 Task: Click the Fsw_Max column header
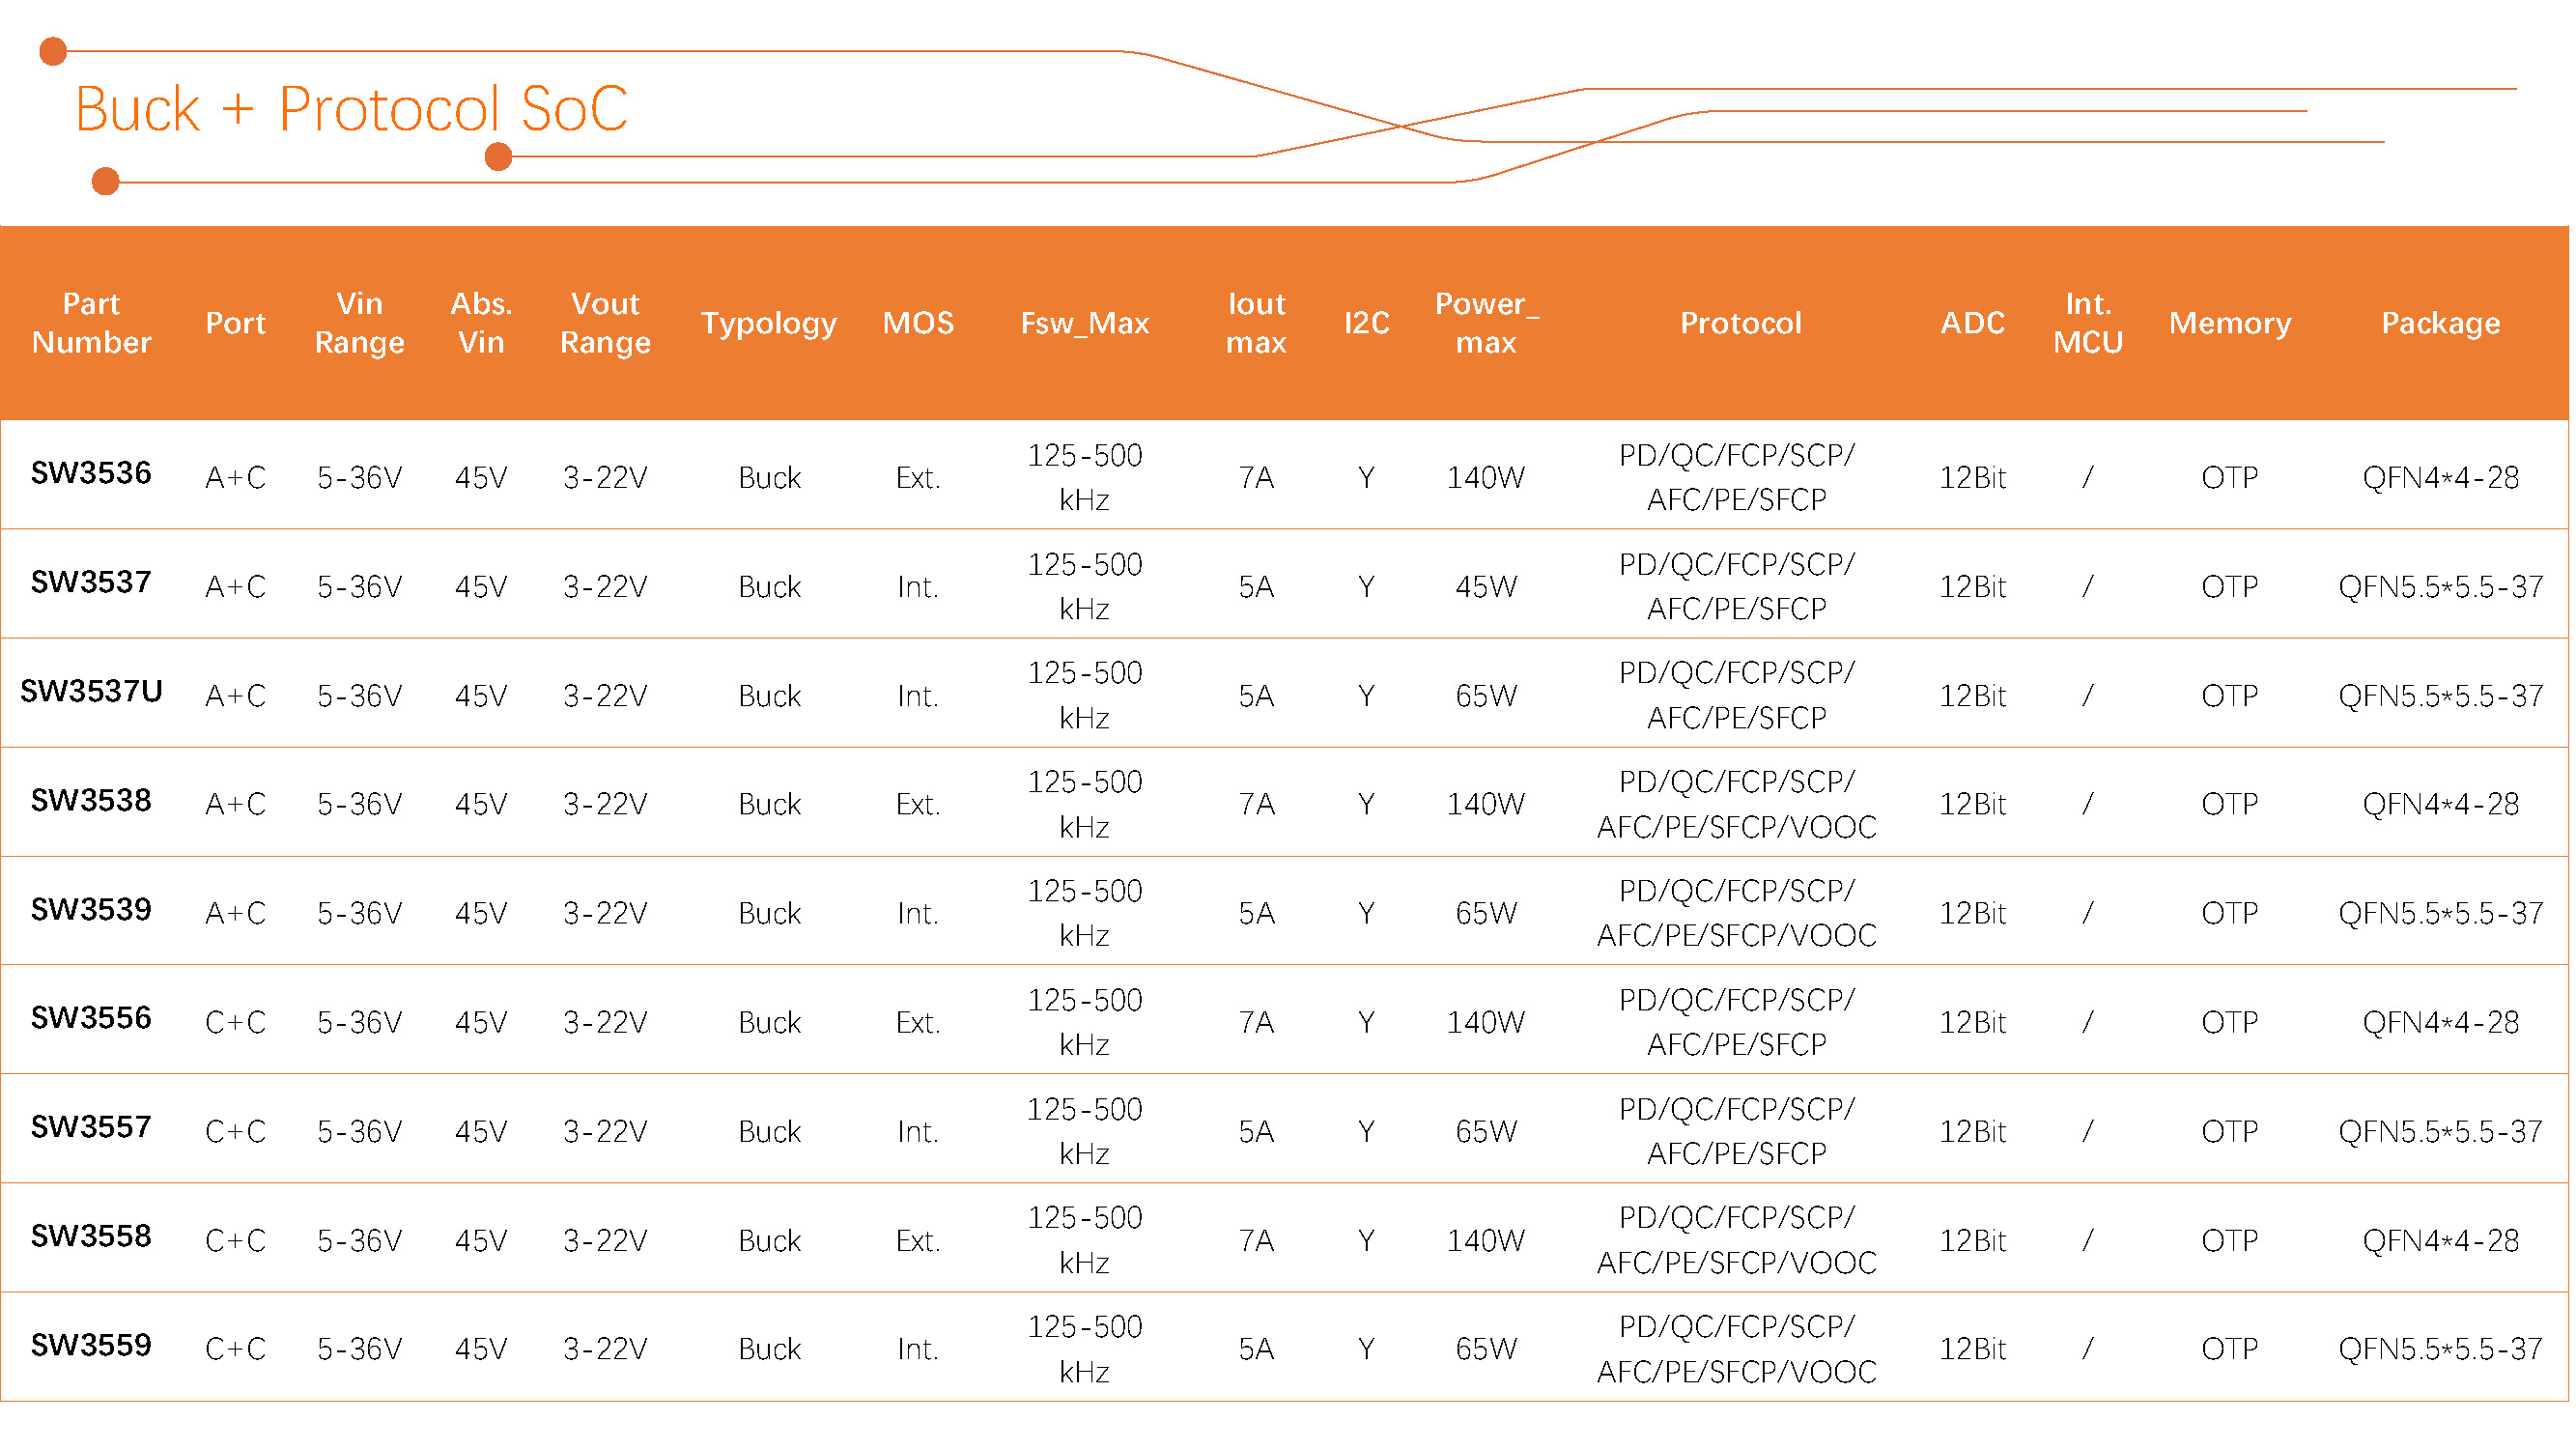(x=1084, y=323)
